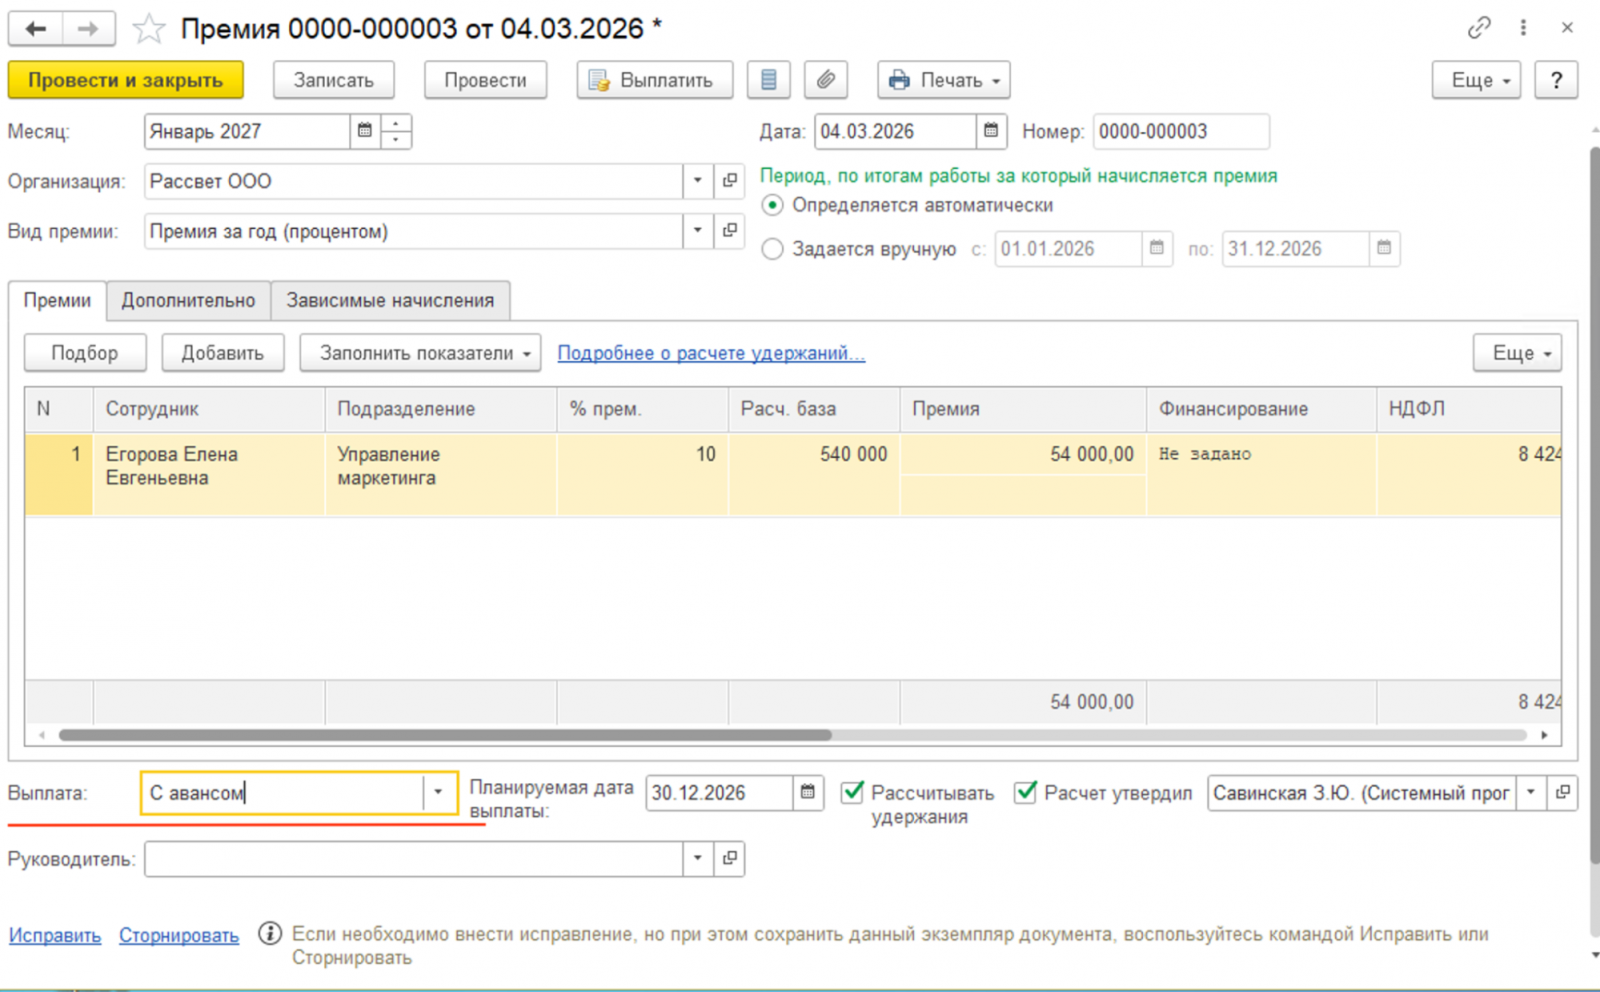Open the three-dot window menu

pos(1523,28)
